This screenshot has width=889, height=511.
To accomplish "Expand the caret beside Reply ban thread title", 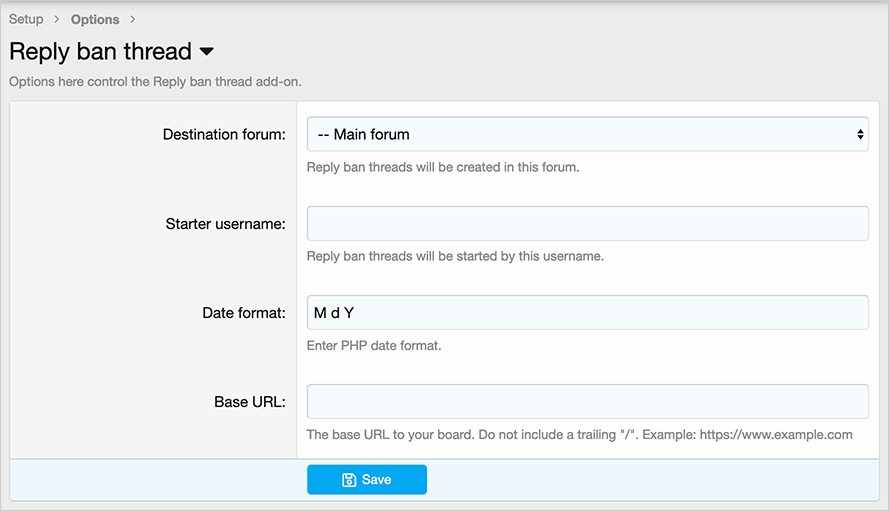I will [x=207, y=51].
